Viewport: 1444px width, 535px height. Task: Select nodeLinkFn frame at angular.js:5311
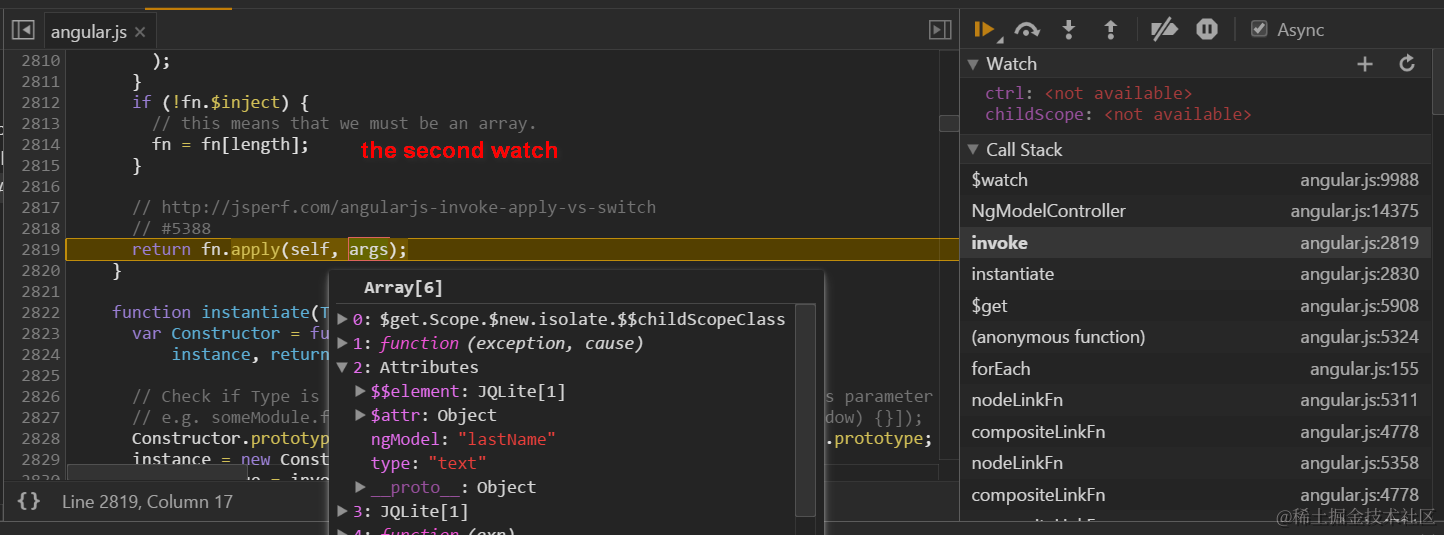click(1195, 400)
